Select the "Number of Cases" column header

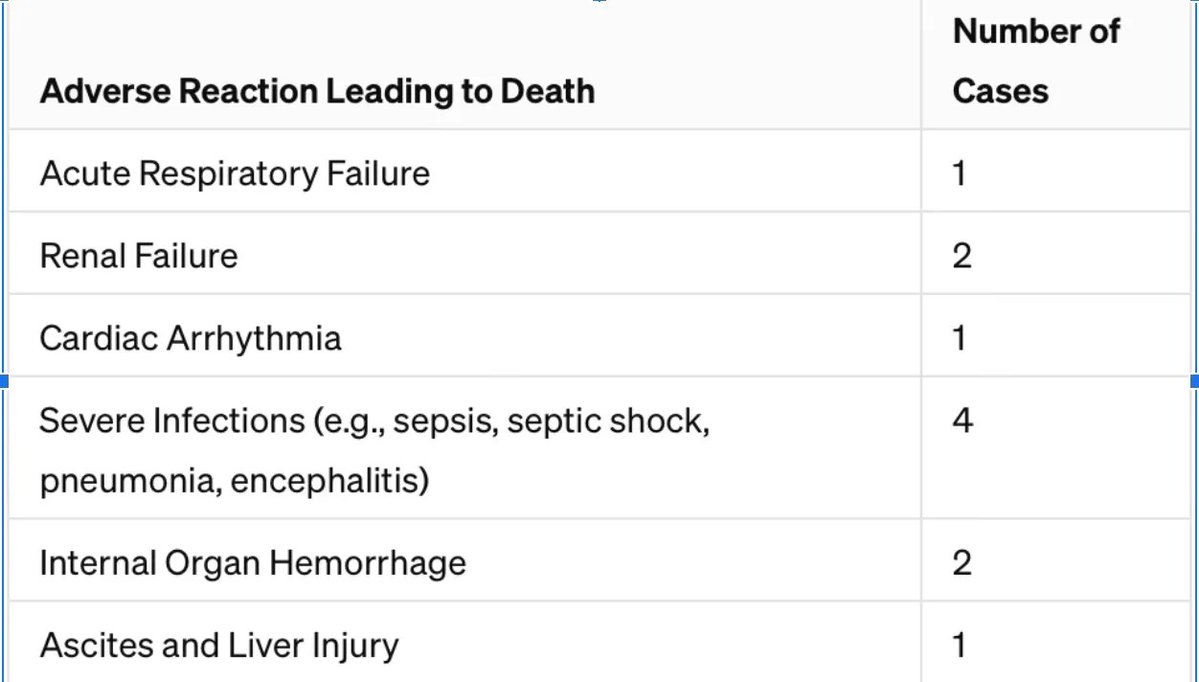(1036, 62)
